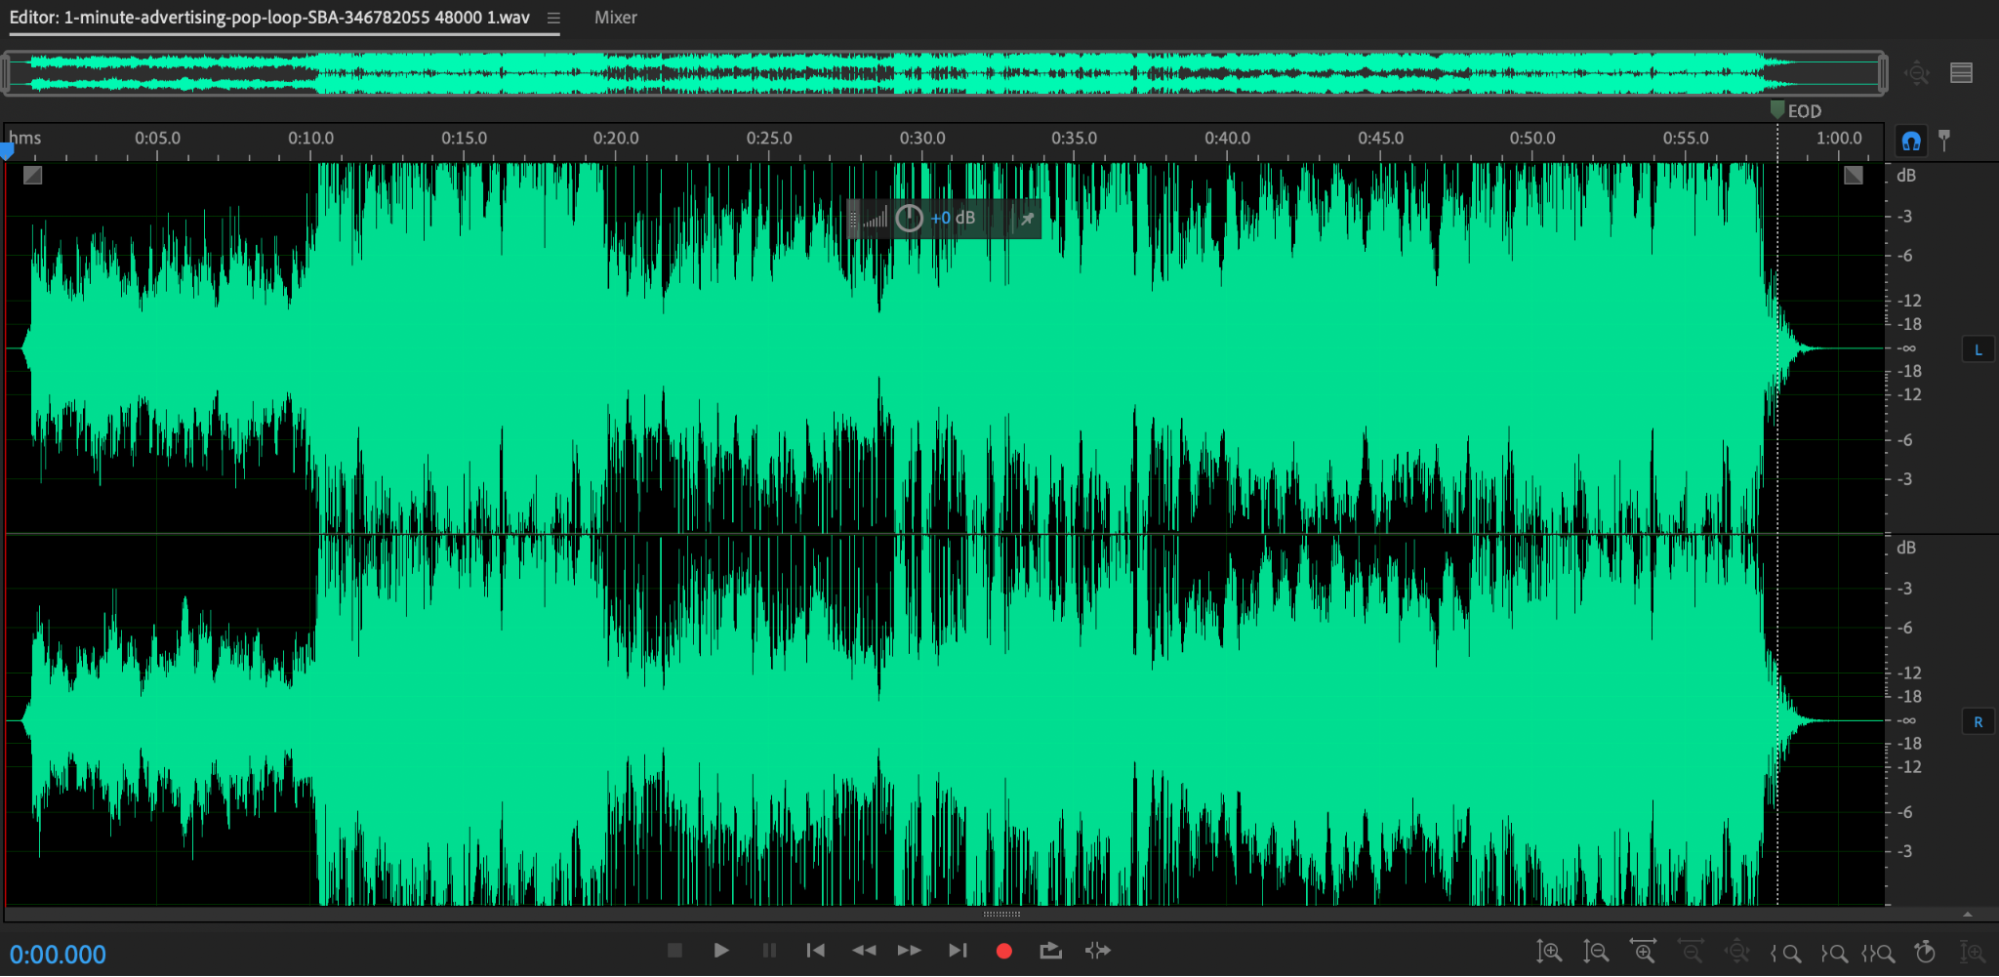Move playhead to next marker

pos(958,950)
